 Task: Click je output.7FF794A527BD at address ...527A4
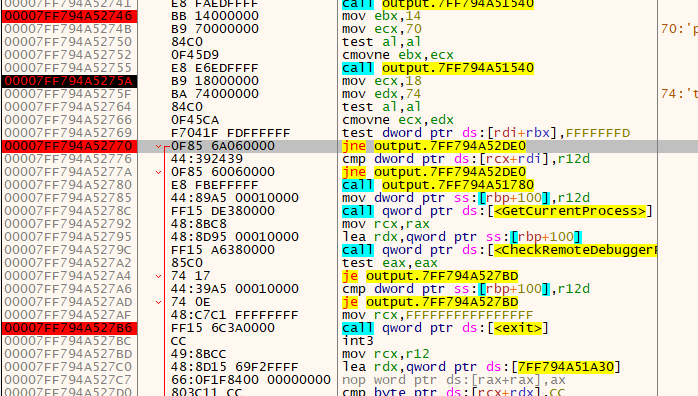tap(430, 276)
